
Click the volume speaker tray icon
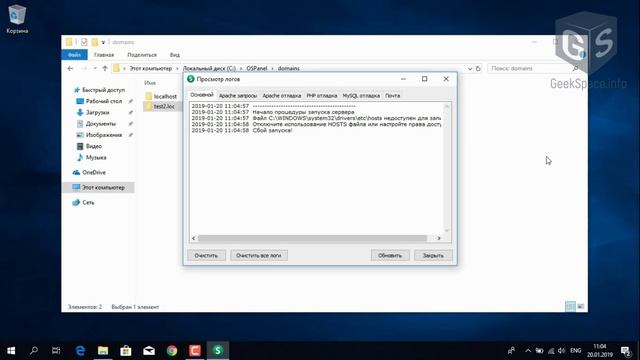pyautogui.click(x=562, y=351)
